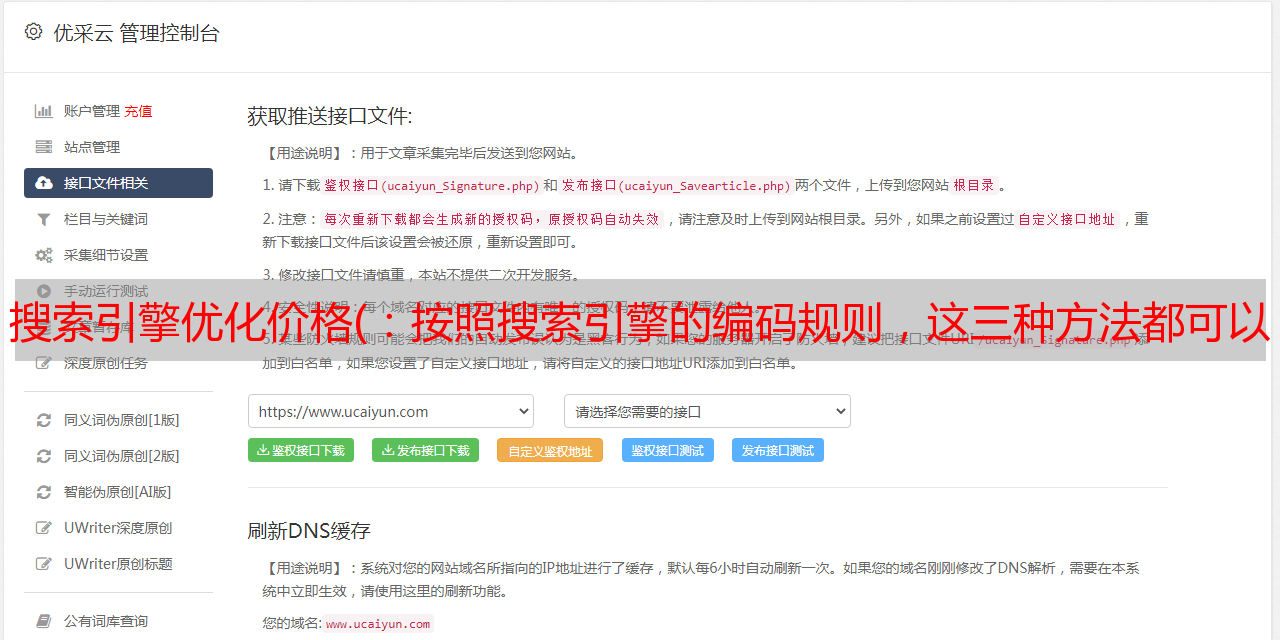Image resolution: width=1280 pixels, height=640 pixels.
Task: Click the bar chart icon for 账户管理
Action: tap(44, 111)
